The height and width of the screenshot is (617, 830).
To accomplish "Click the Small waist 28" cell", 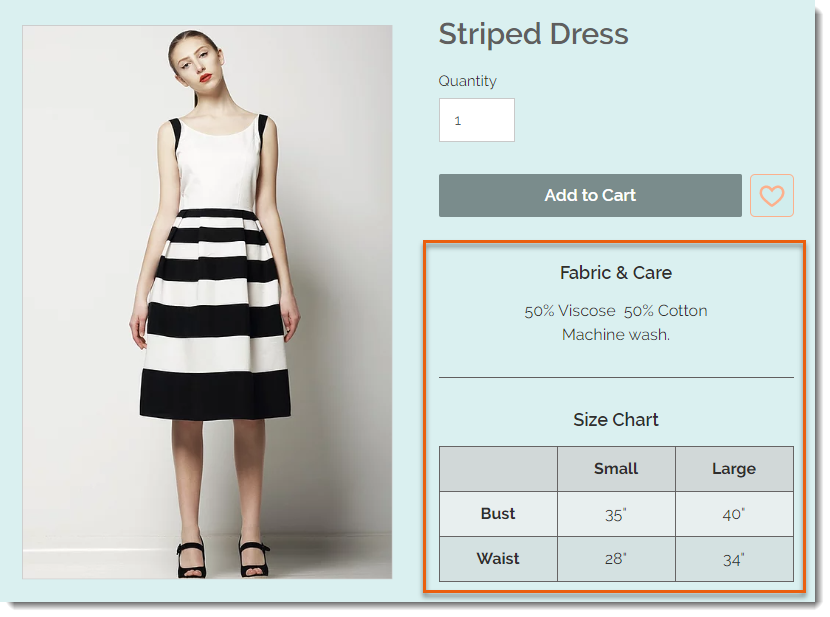I will [x=616, y=559].
